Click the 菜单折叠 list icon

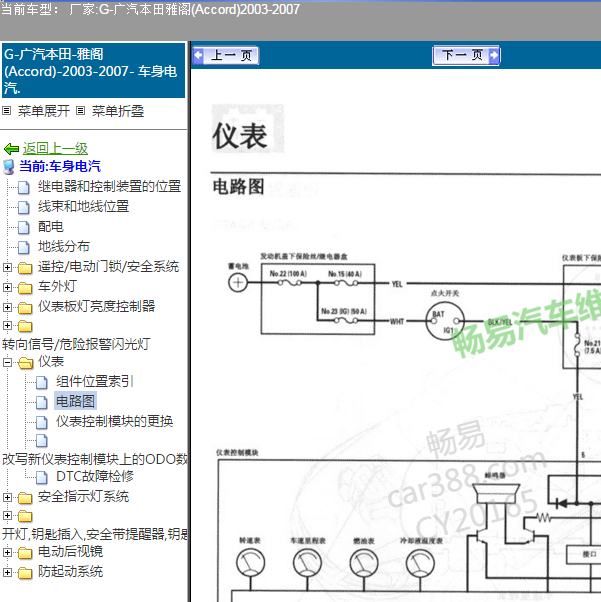80,111
